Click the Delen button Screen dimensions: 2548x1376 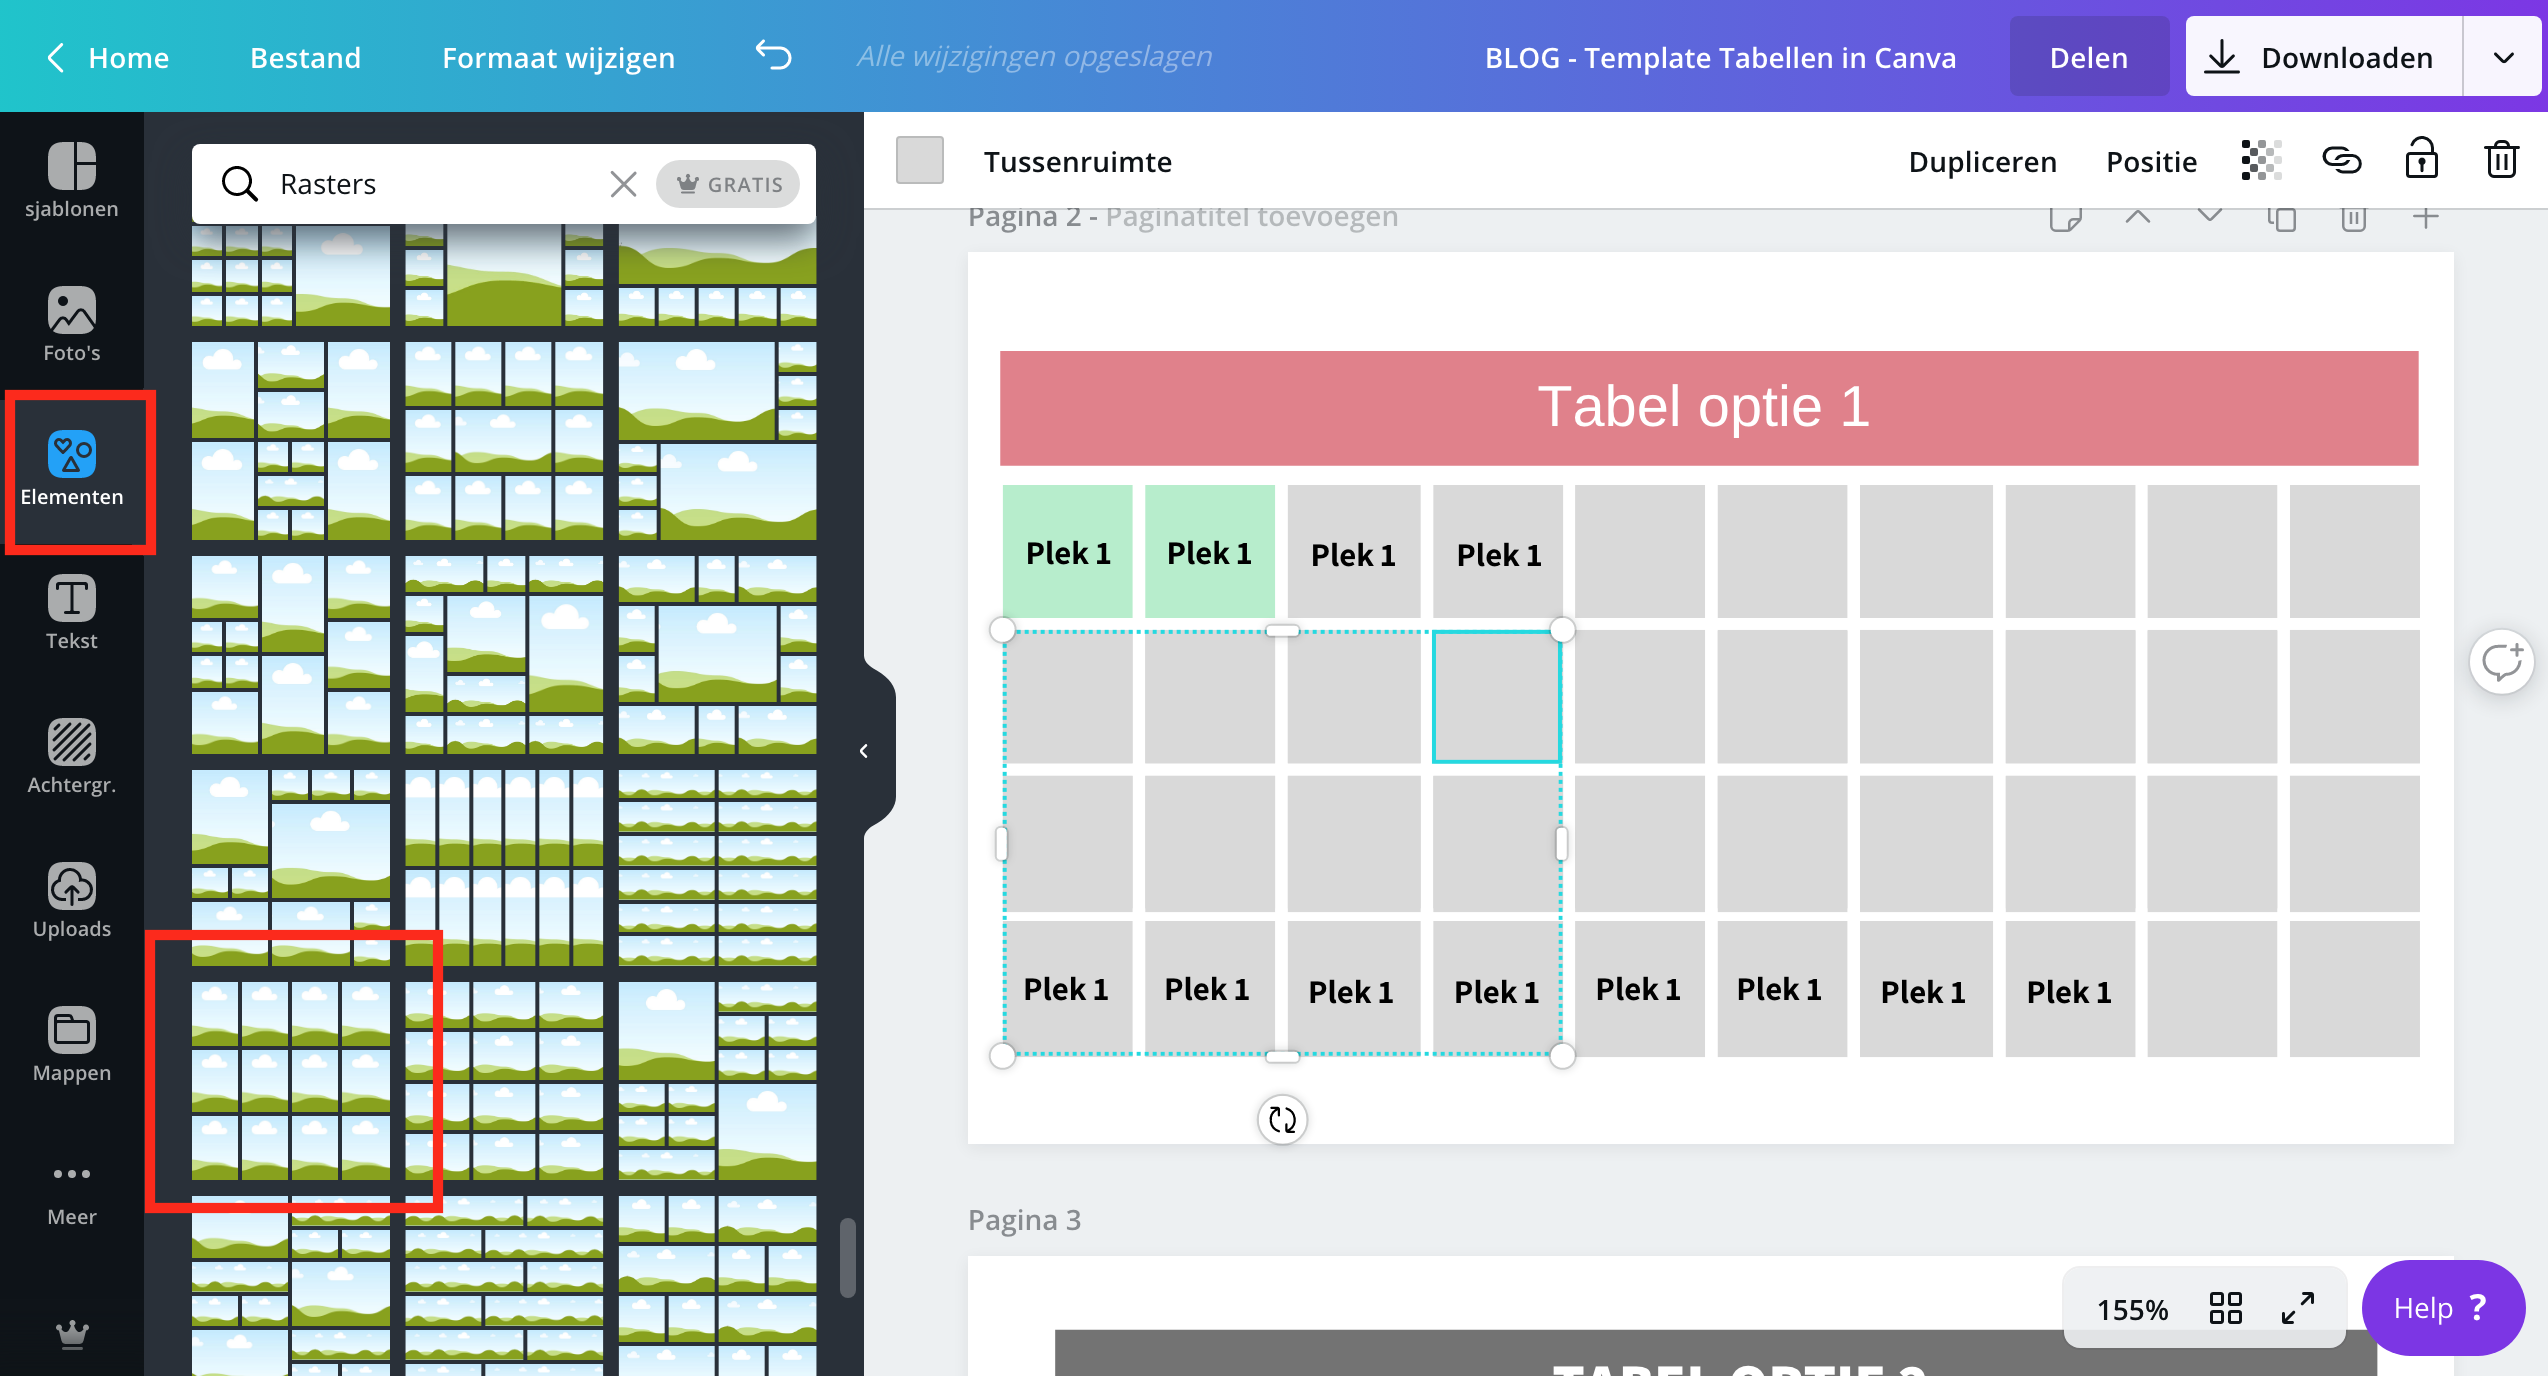click(x=2088, y=57)
